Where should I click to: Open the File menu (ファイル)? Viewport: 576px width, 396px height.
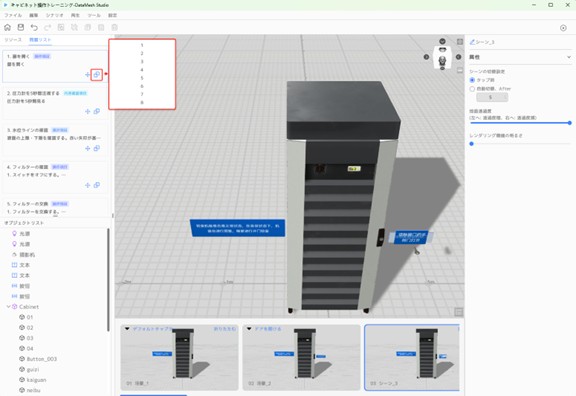pos(13,15)
